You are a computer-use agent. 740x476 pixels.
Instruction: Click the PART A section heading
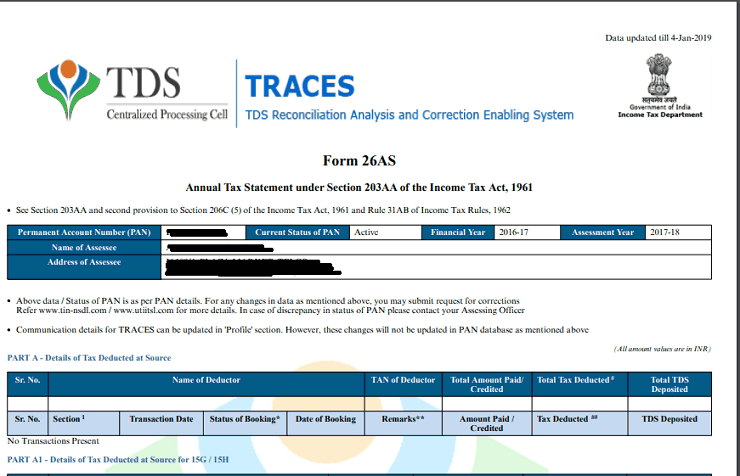[x=89, y=358]
